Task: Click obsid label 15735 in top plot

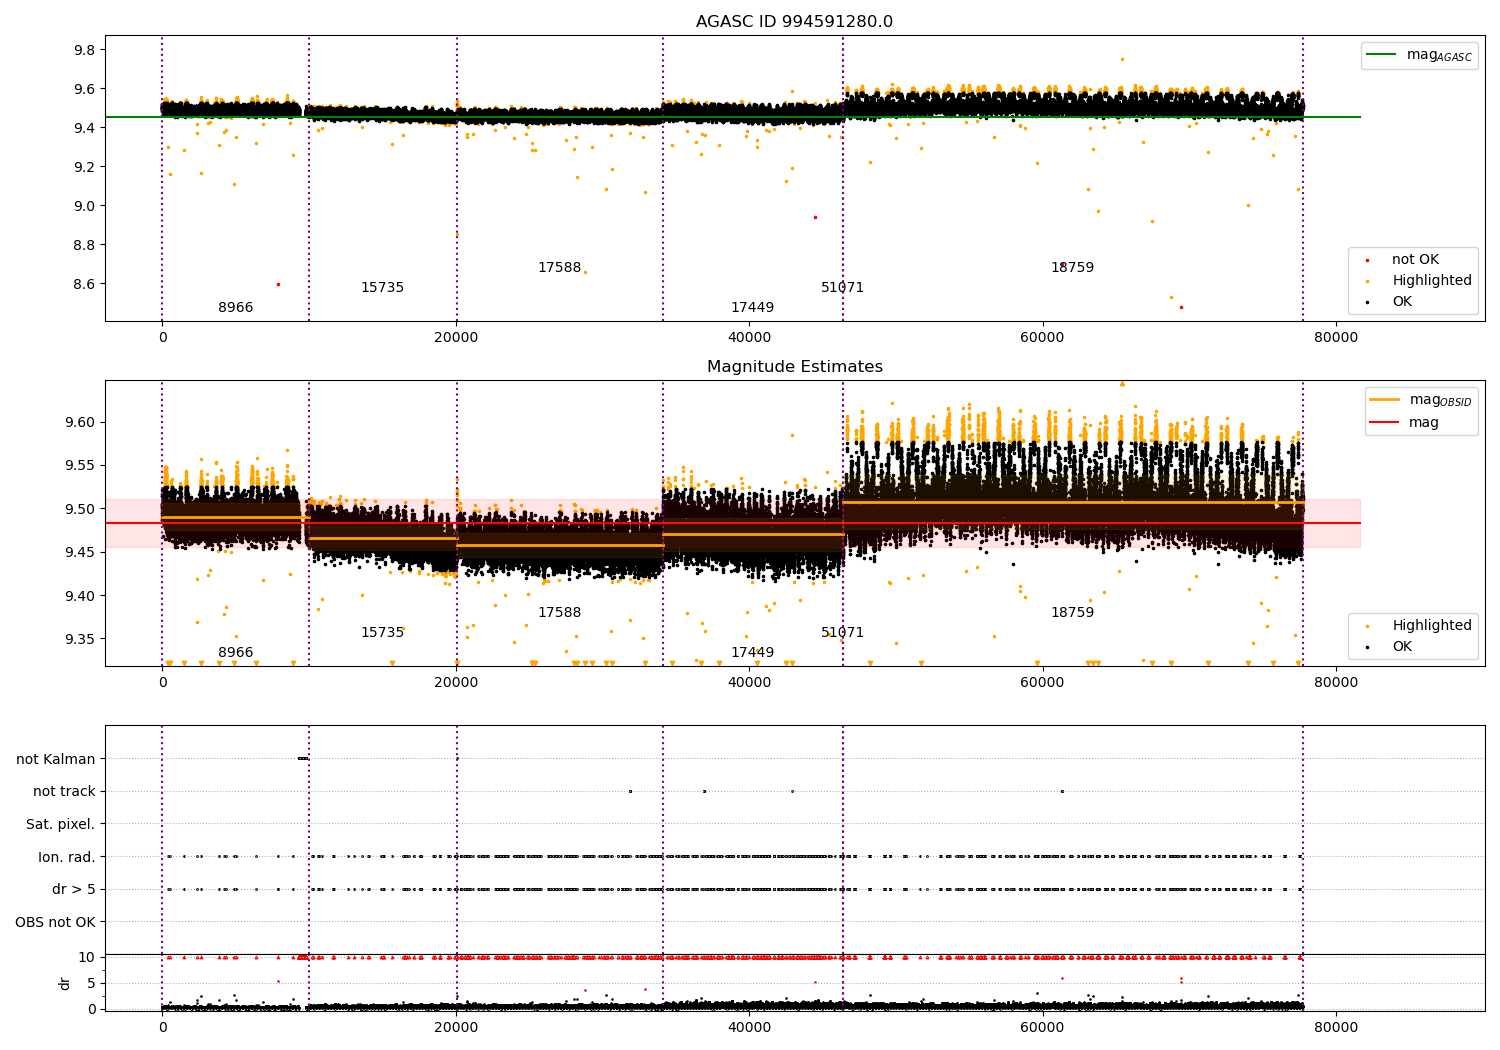Action: coord(383,288)
